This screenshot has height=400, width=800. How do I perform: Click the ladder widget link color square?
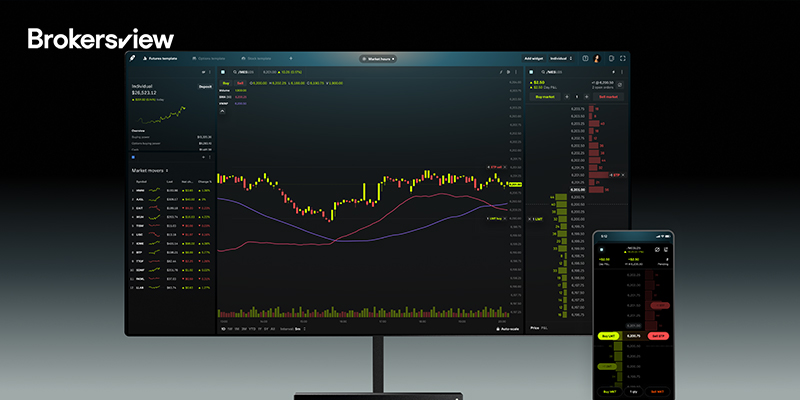coord(531,72)
